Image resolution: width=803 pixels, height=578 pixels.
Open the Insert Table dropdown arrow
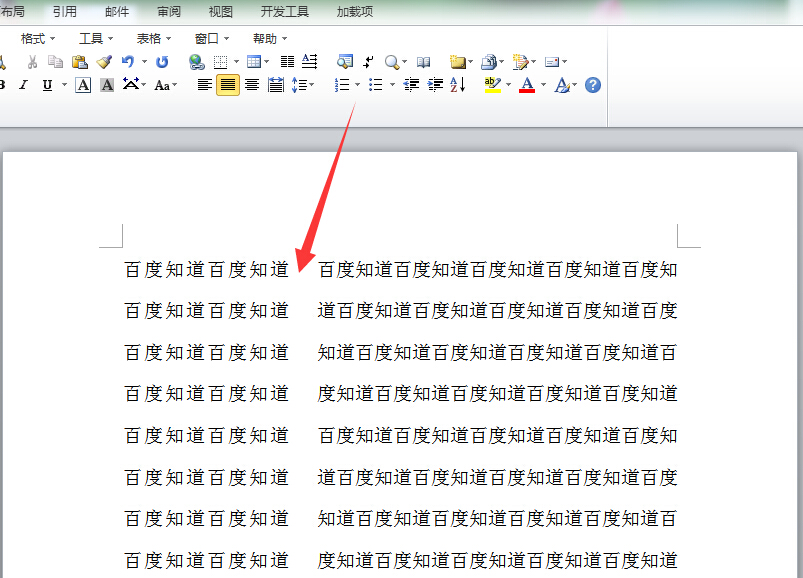(266, 62)
